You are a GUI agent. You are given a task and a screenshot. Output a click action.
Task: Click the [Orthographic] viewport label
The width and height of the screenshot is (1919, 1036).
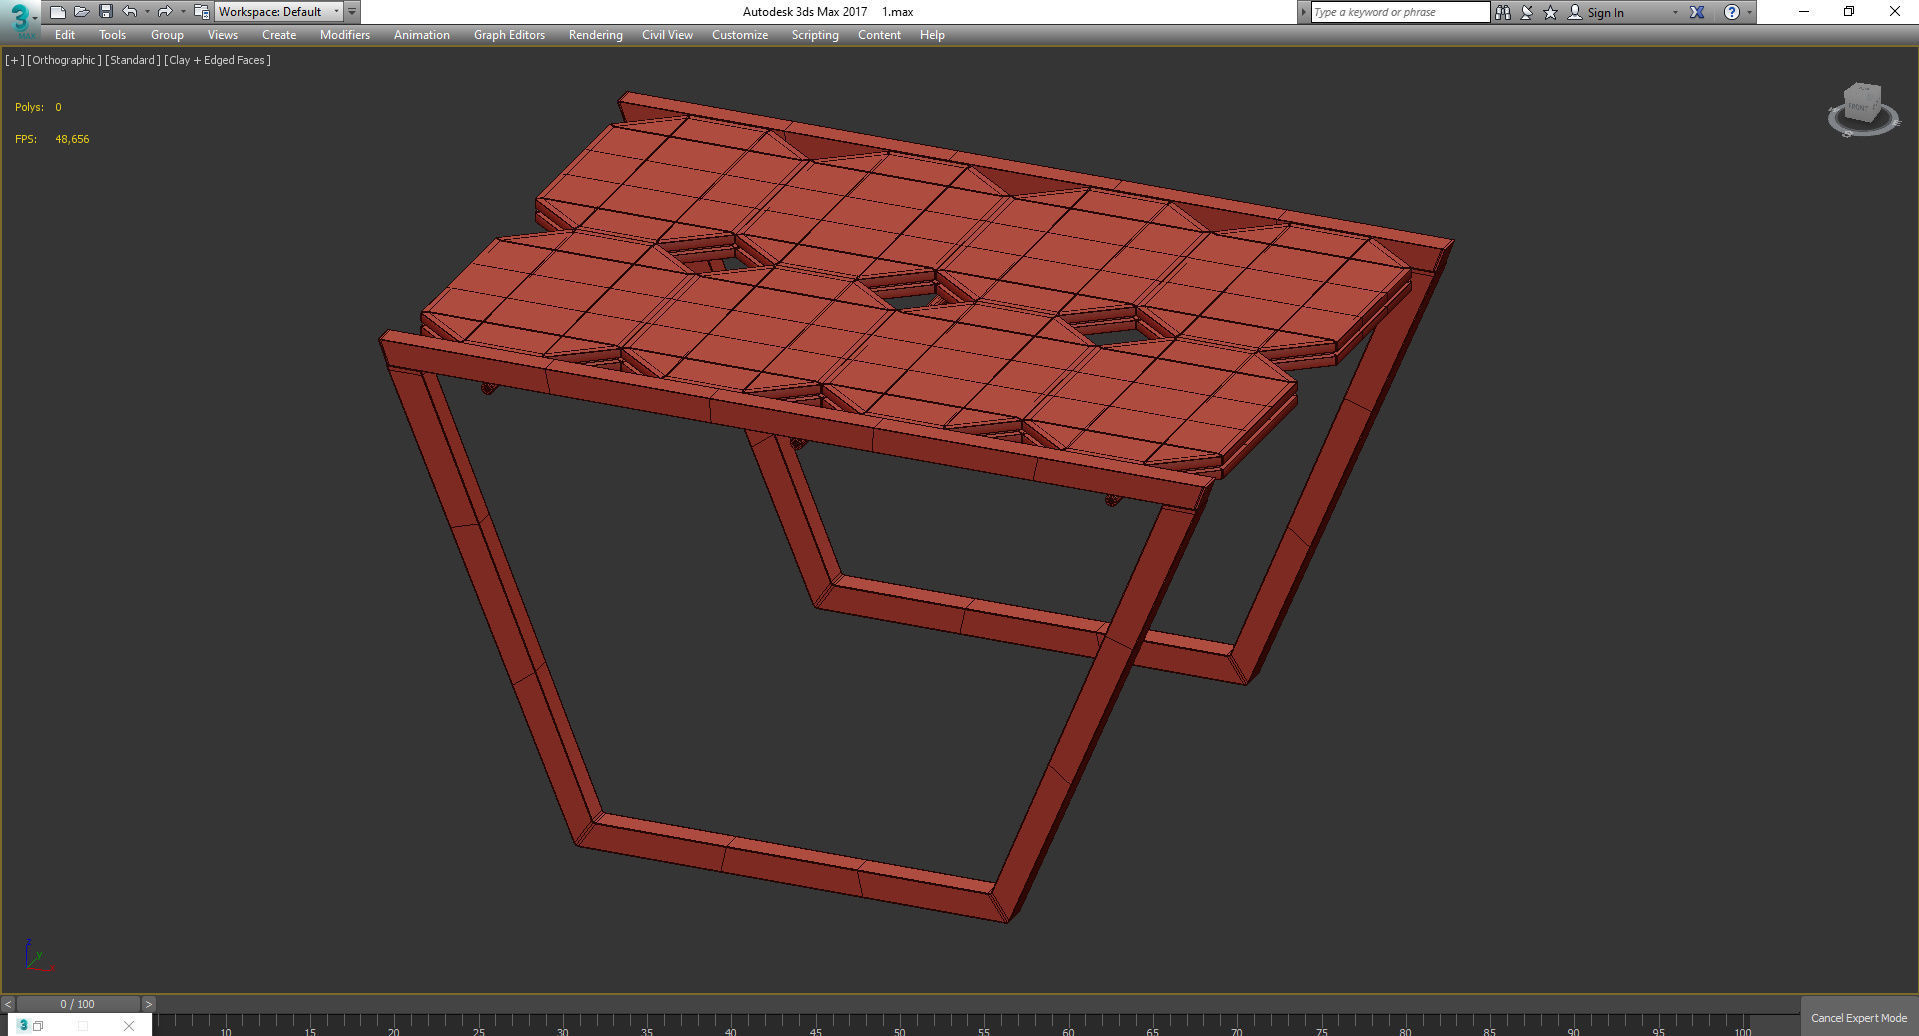click(x=64, y=60)
